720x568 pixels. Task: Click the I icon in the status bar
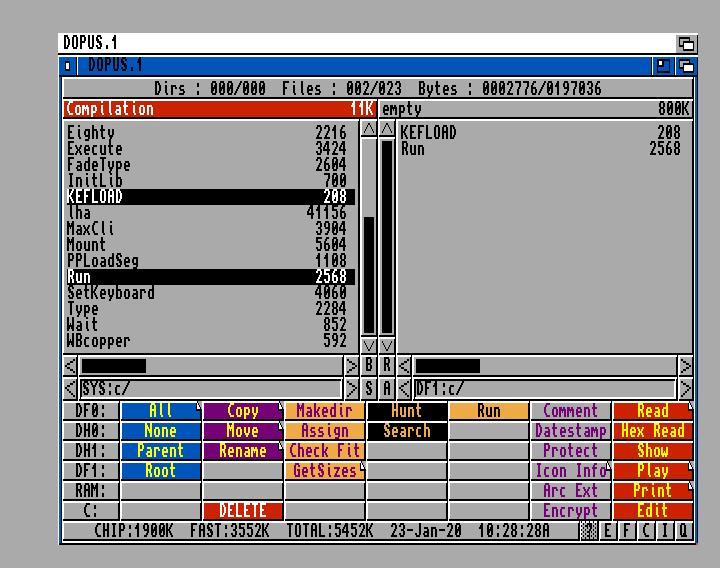coord(665,532)
